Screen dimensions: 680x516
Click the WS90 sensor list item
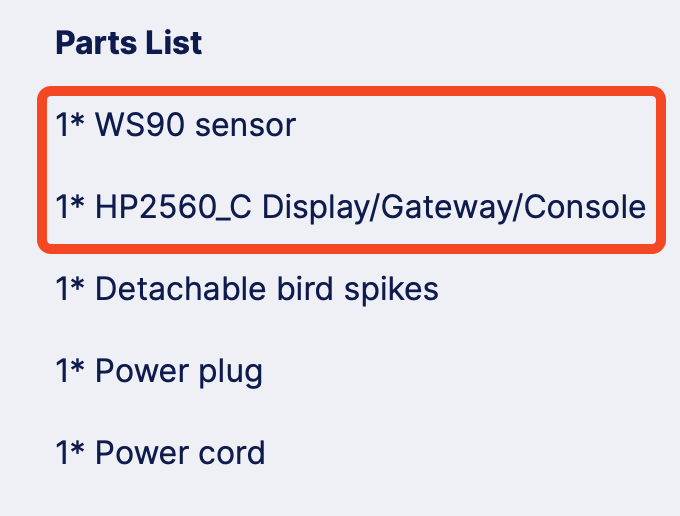pyautogui.click(x=176, y=126)
